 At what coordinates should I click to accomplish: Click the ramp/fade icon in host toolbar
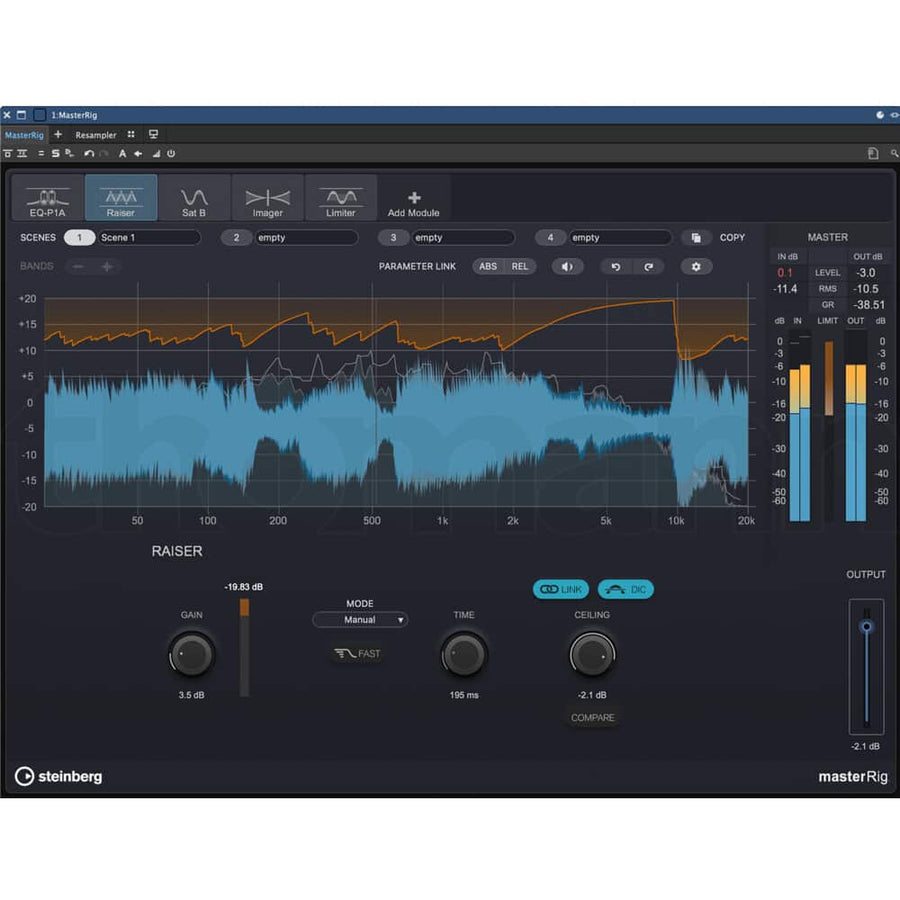156,153
